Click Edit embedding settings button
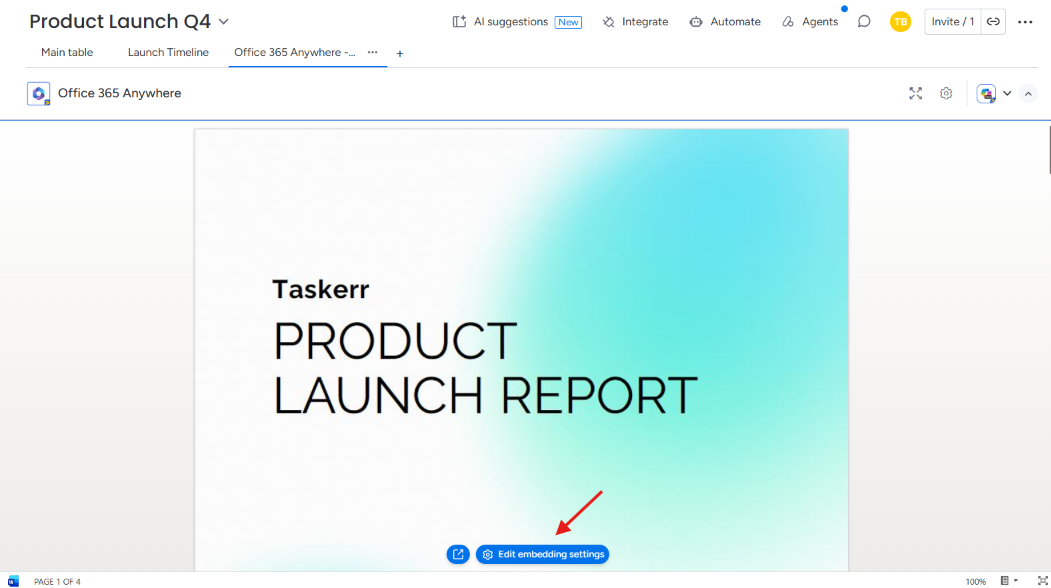This screenshot has height=588, width=1051. pyautogui.click(x=542, y=554)
